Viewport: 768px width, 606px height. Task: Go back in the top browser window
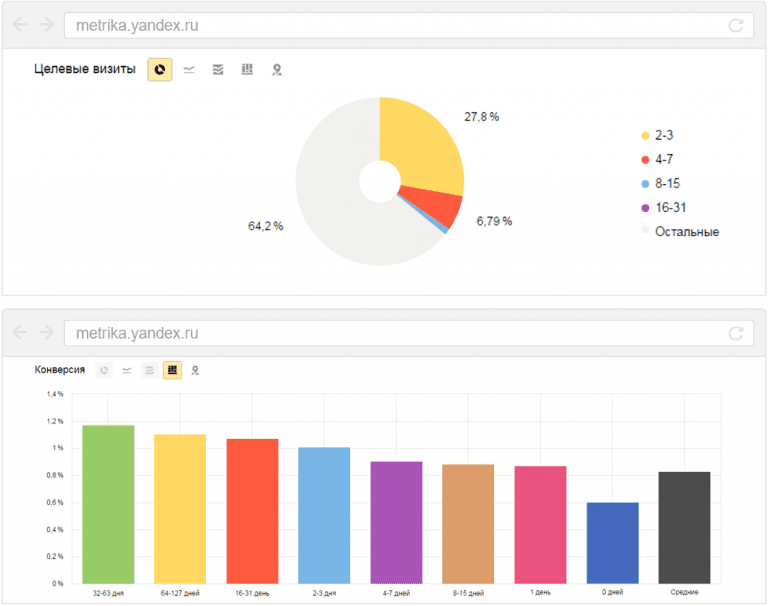20,24
